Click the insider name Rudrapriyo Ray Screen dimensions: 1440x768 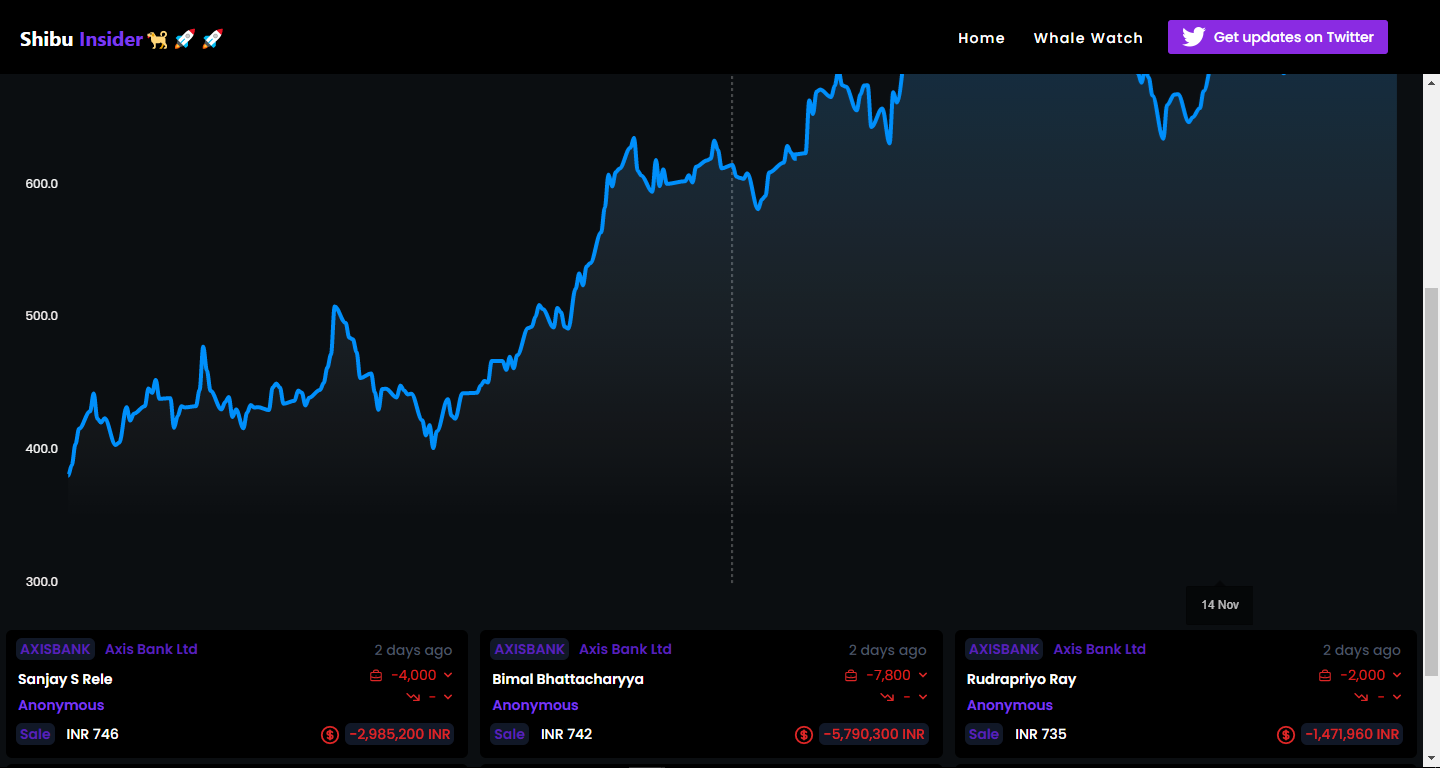[x=1021, y=679]
